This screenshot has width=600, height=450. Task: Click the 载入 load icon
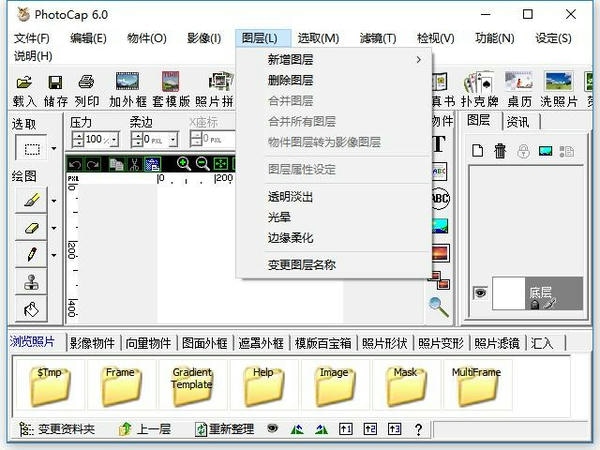coord(24,82)
